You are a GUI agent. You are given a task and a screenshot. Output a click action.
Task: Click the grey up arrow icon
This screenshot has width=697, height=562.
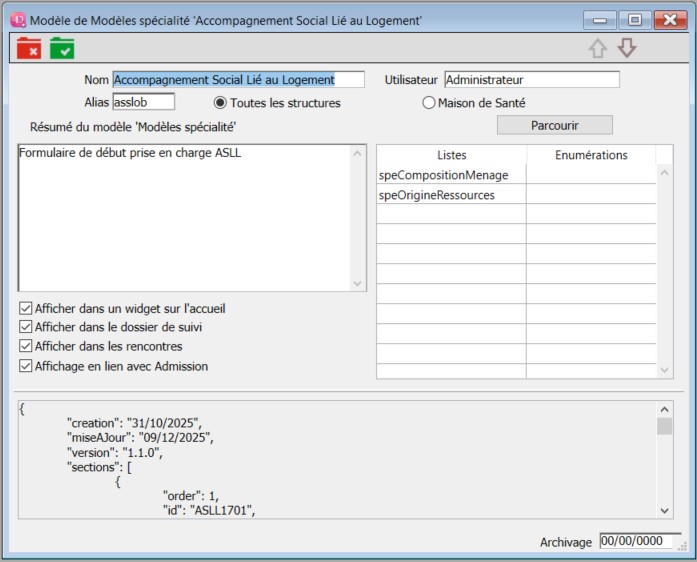597,48
